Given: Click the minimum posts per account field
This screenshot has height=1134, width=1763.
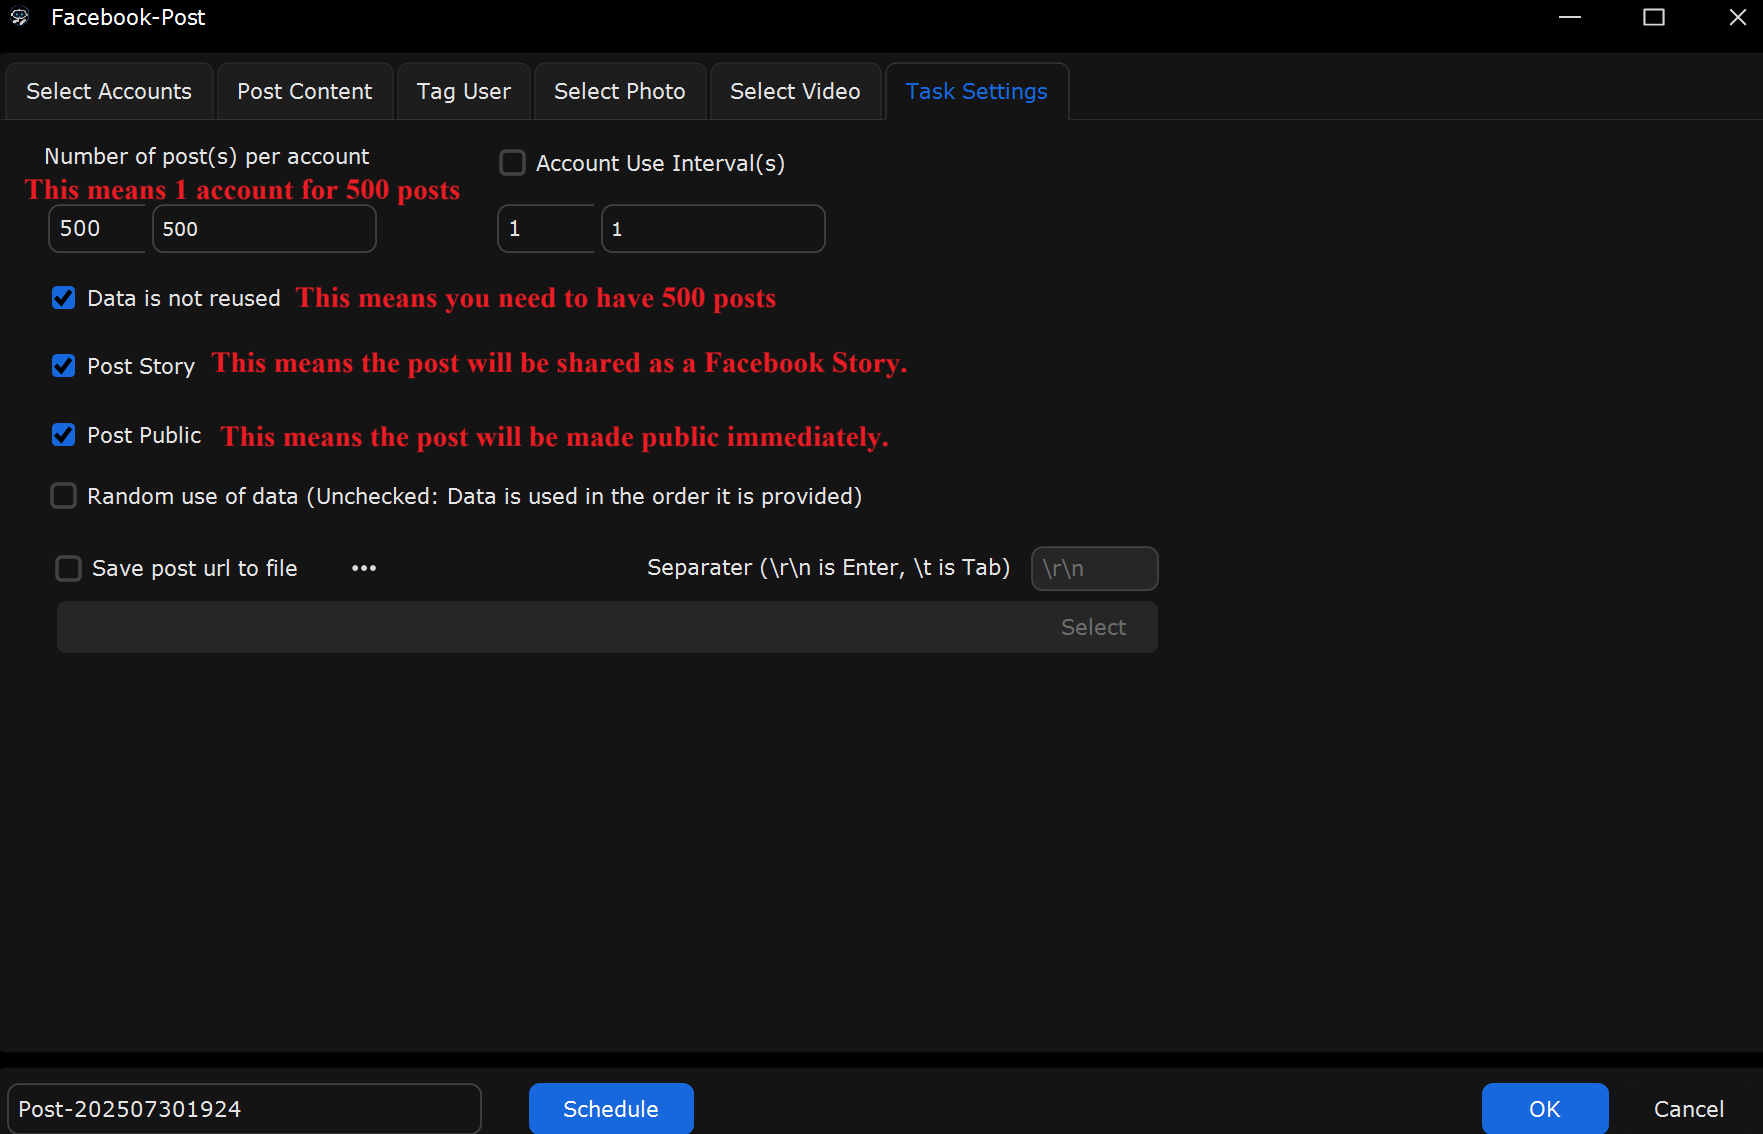Looking at the screenshot, I should (97, 229).
